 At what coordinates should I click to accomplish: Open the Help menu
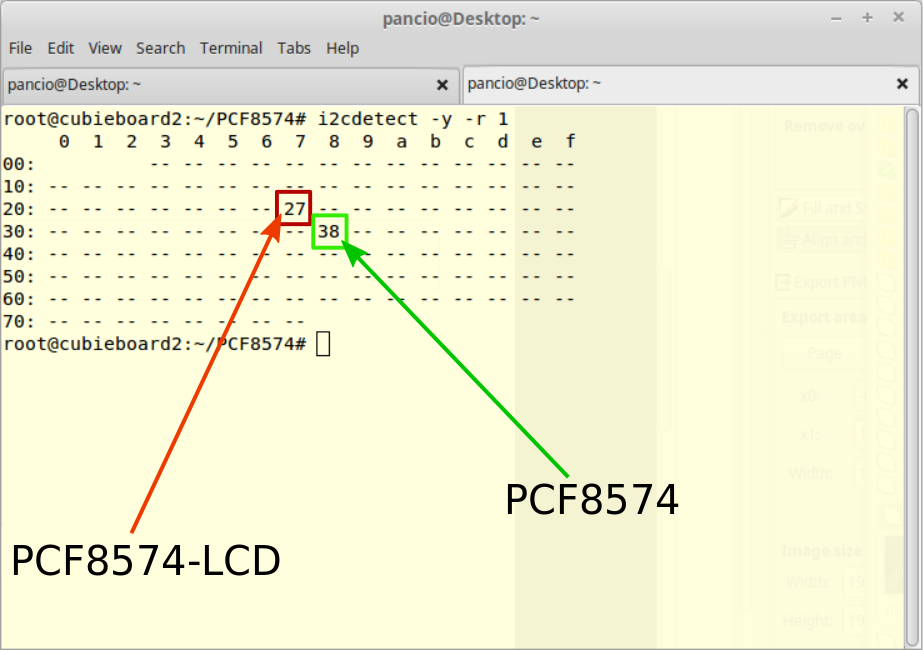click(x=342, y=48)
